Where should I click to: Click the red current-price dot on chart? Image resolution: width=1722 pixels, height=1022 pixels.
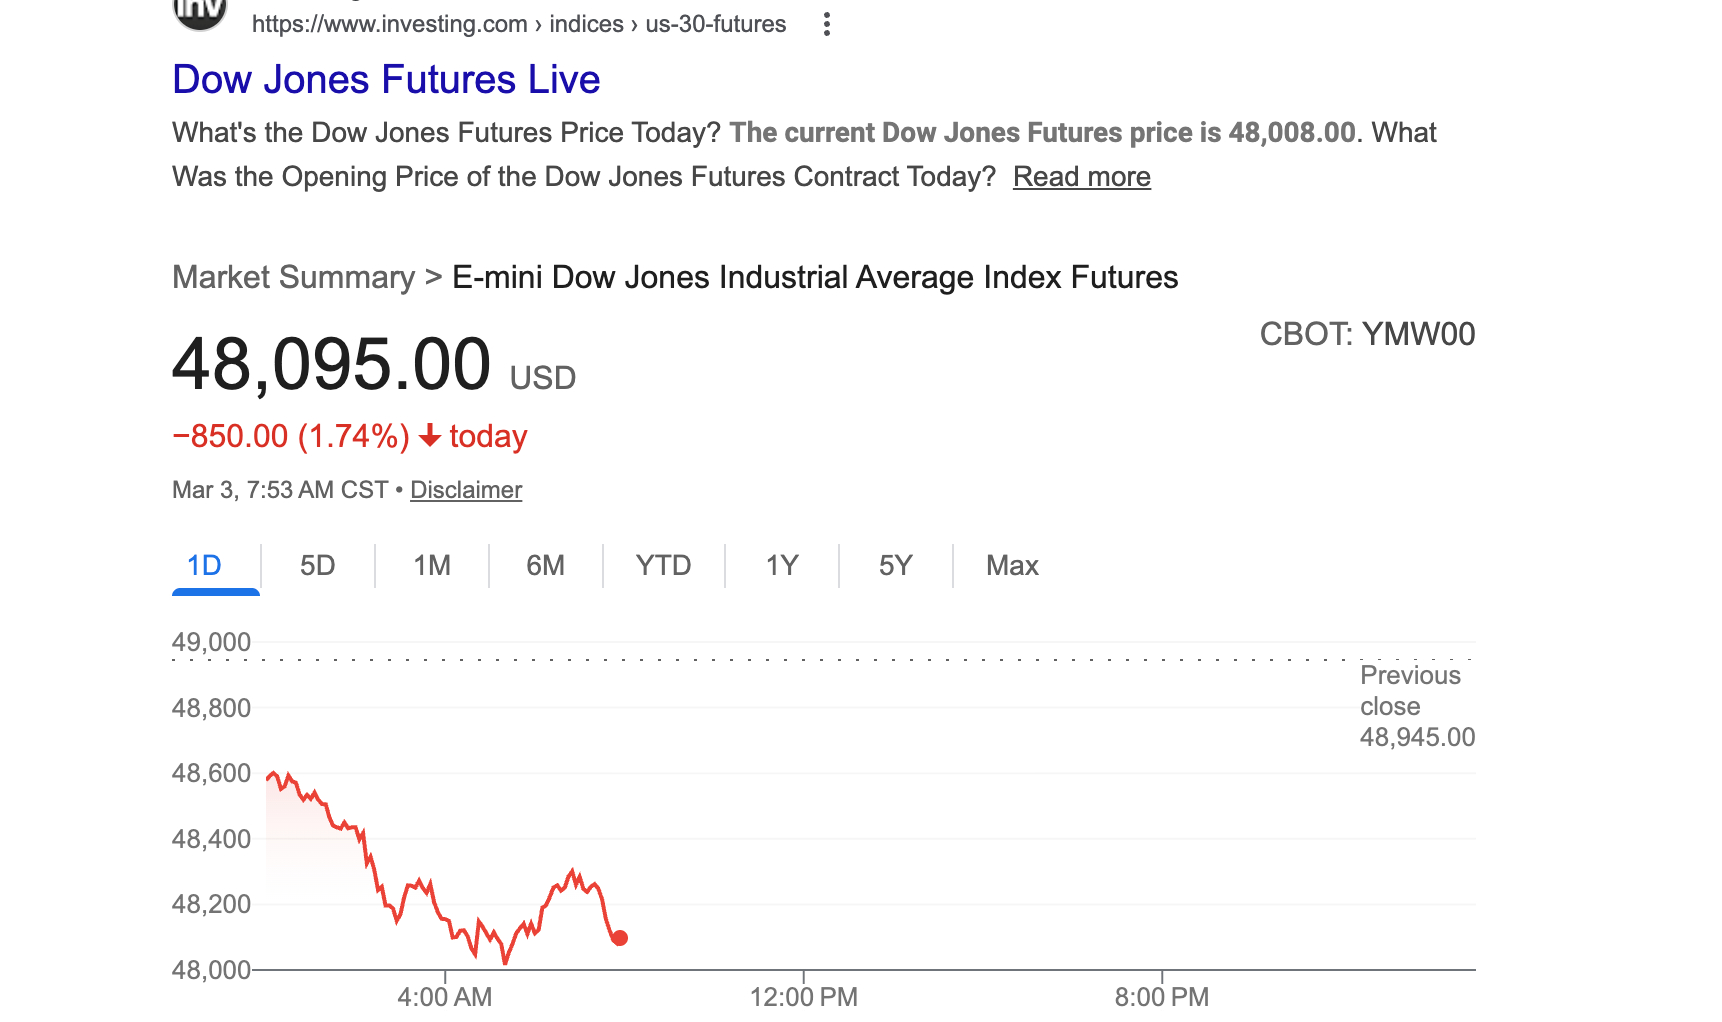[620, 938]
